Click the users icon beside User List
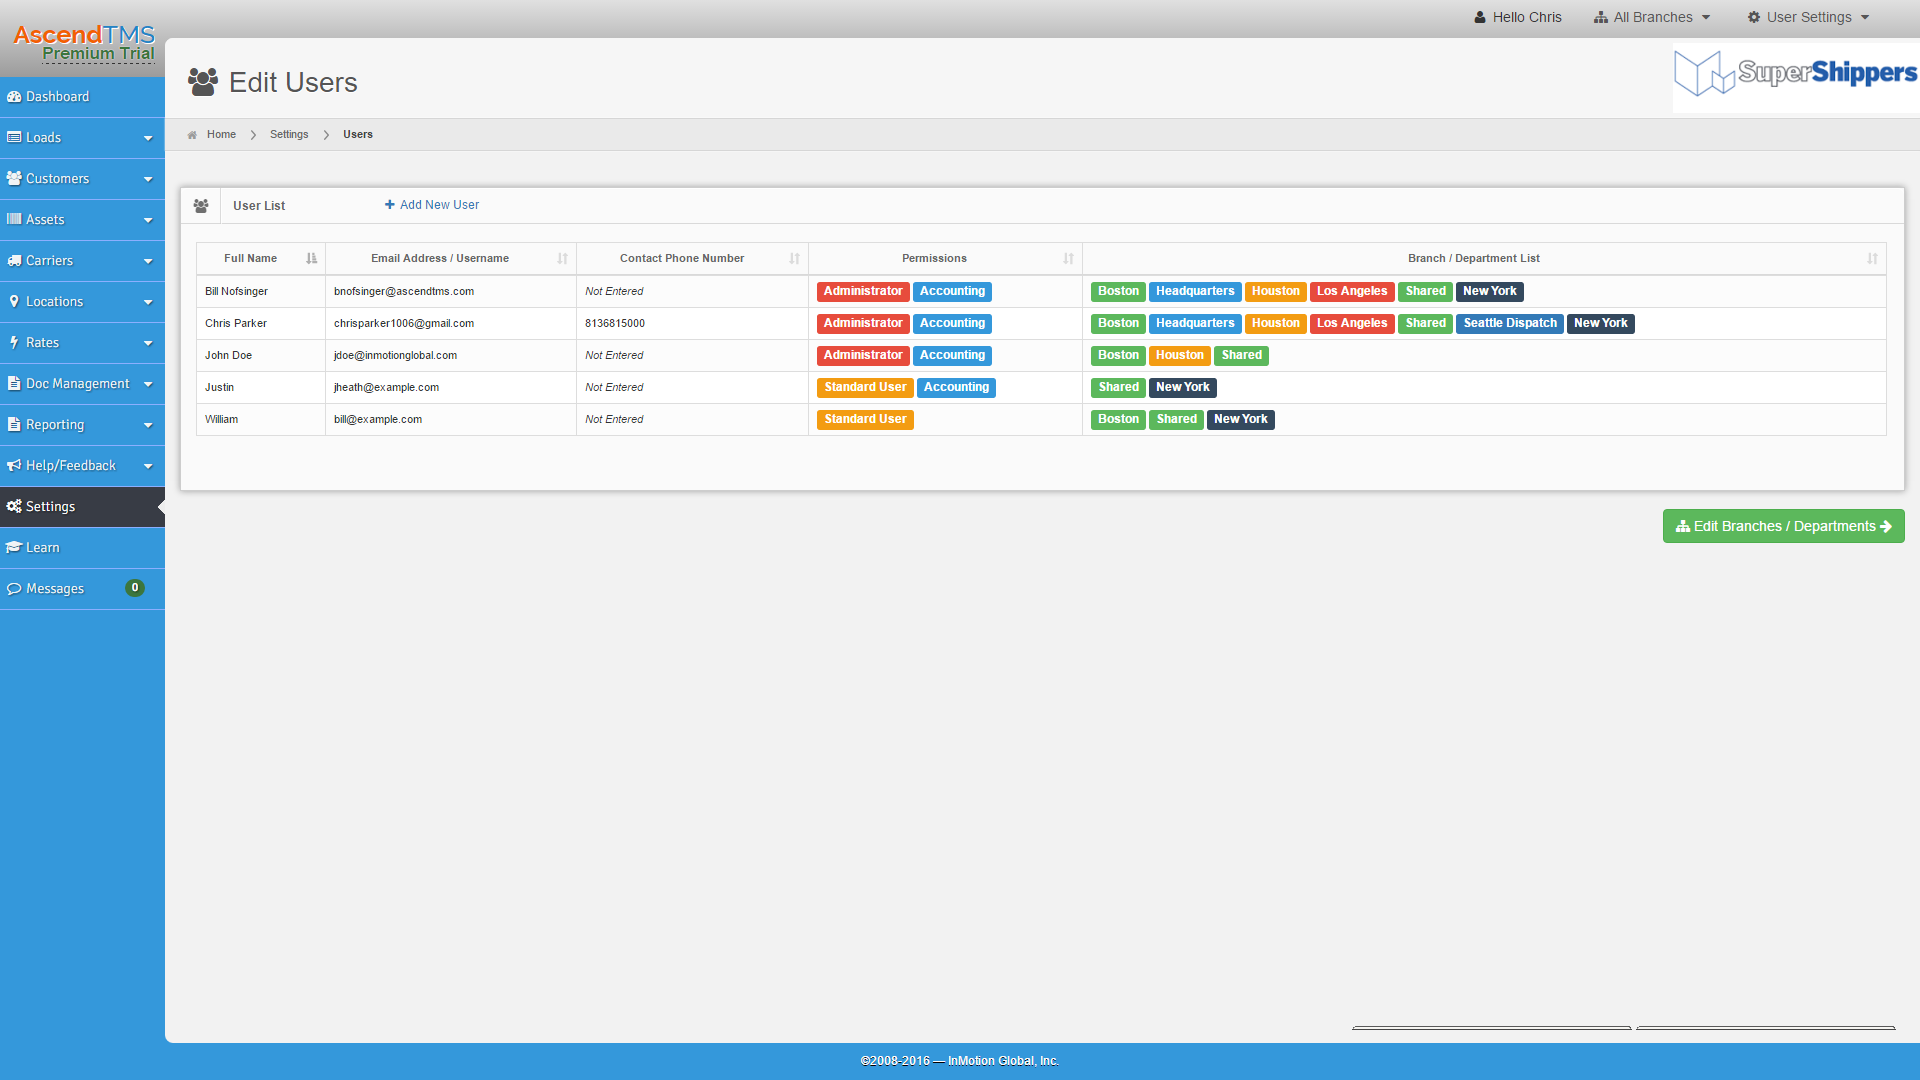 click(201, 206)
